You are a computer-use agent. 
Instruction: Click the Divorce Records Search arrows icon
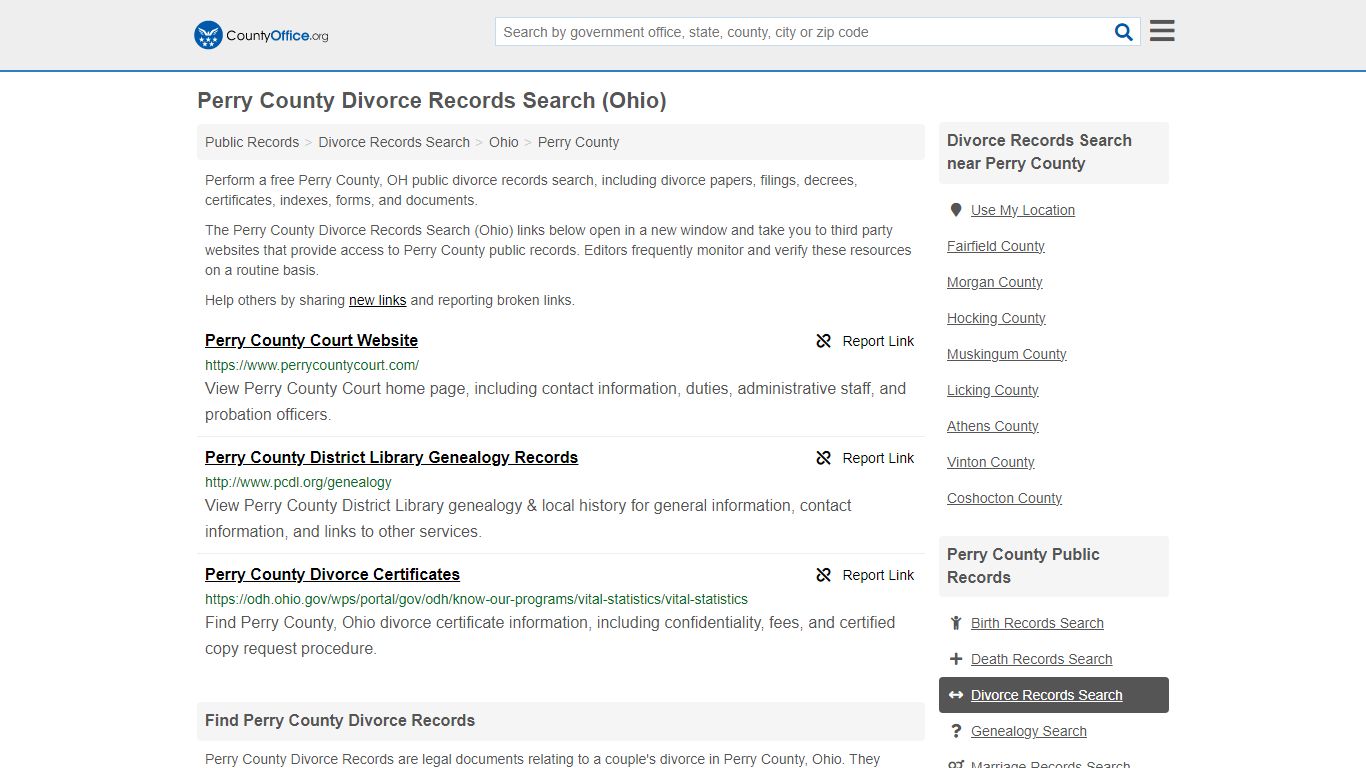(x=956, y=695)
